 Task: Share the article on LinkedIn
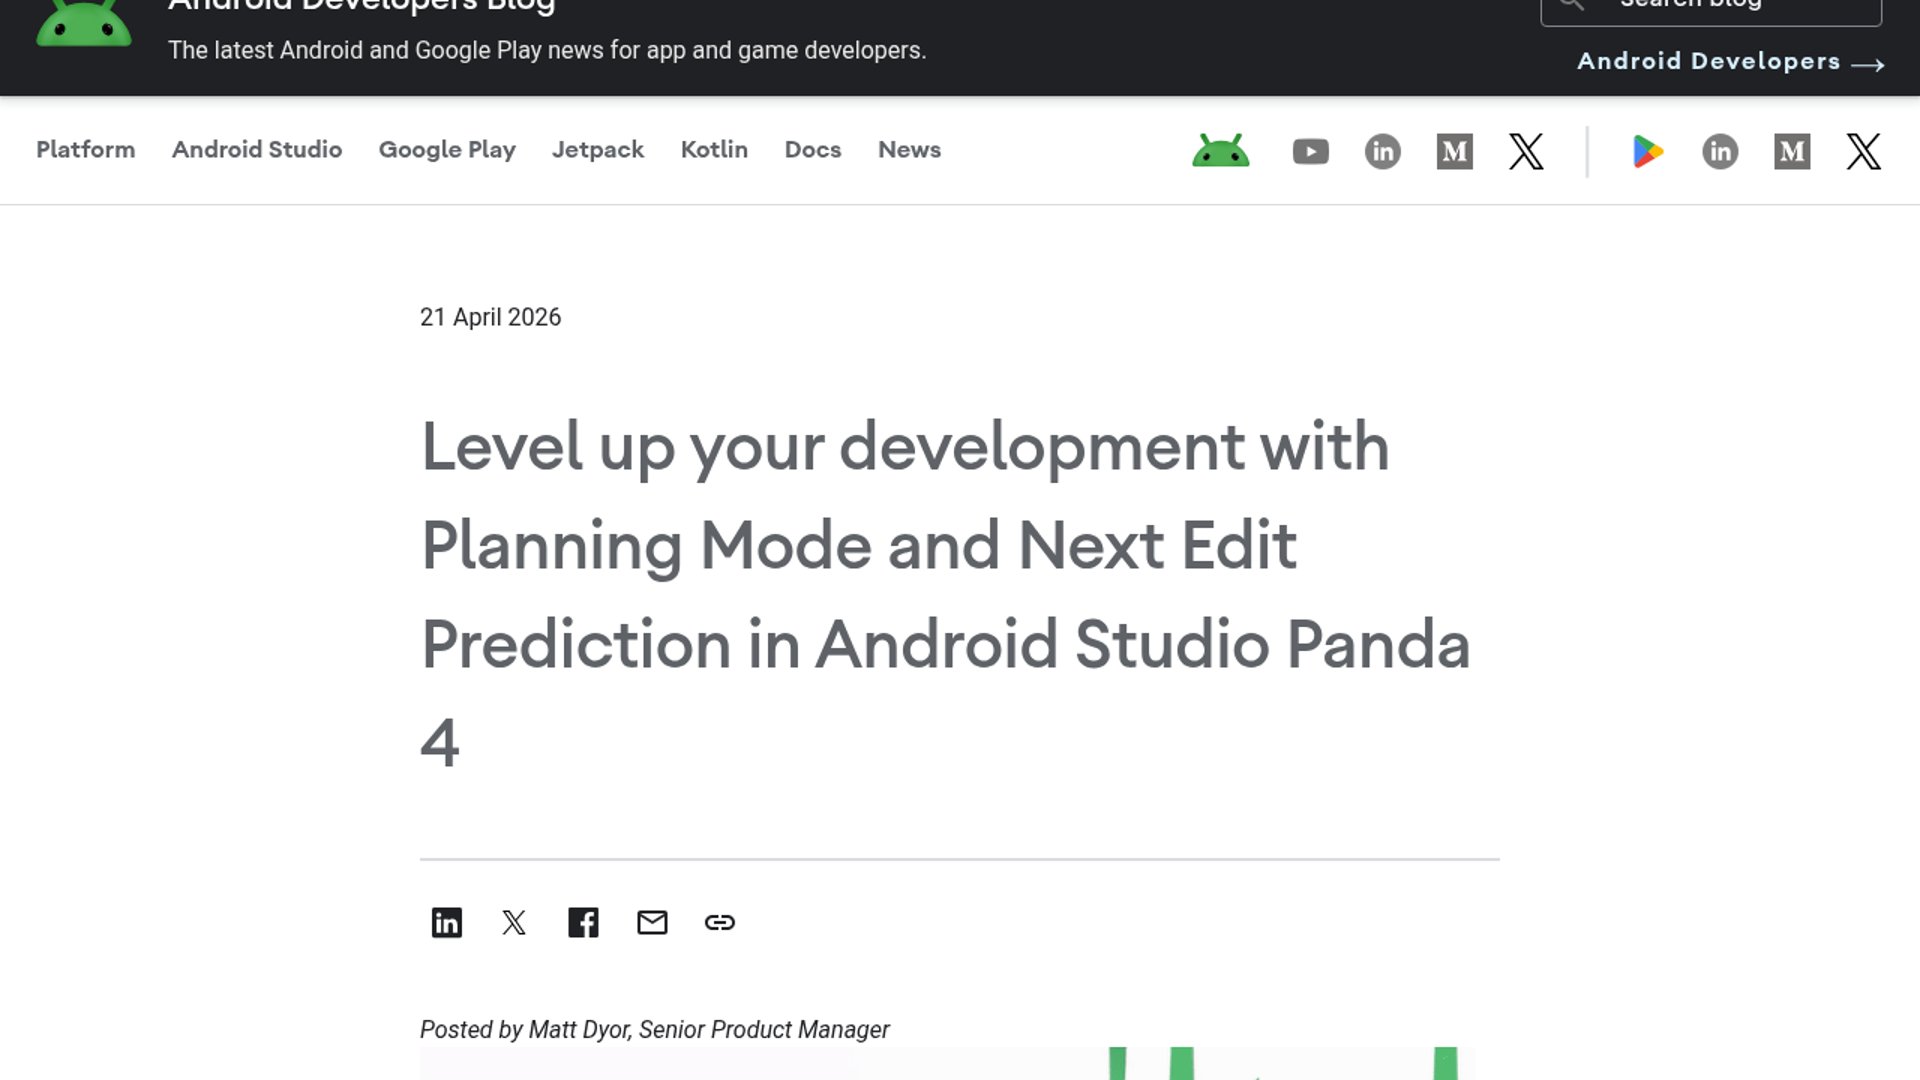[446, 922]
